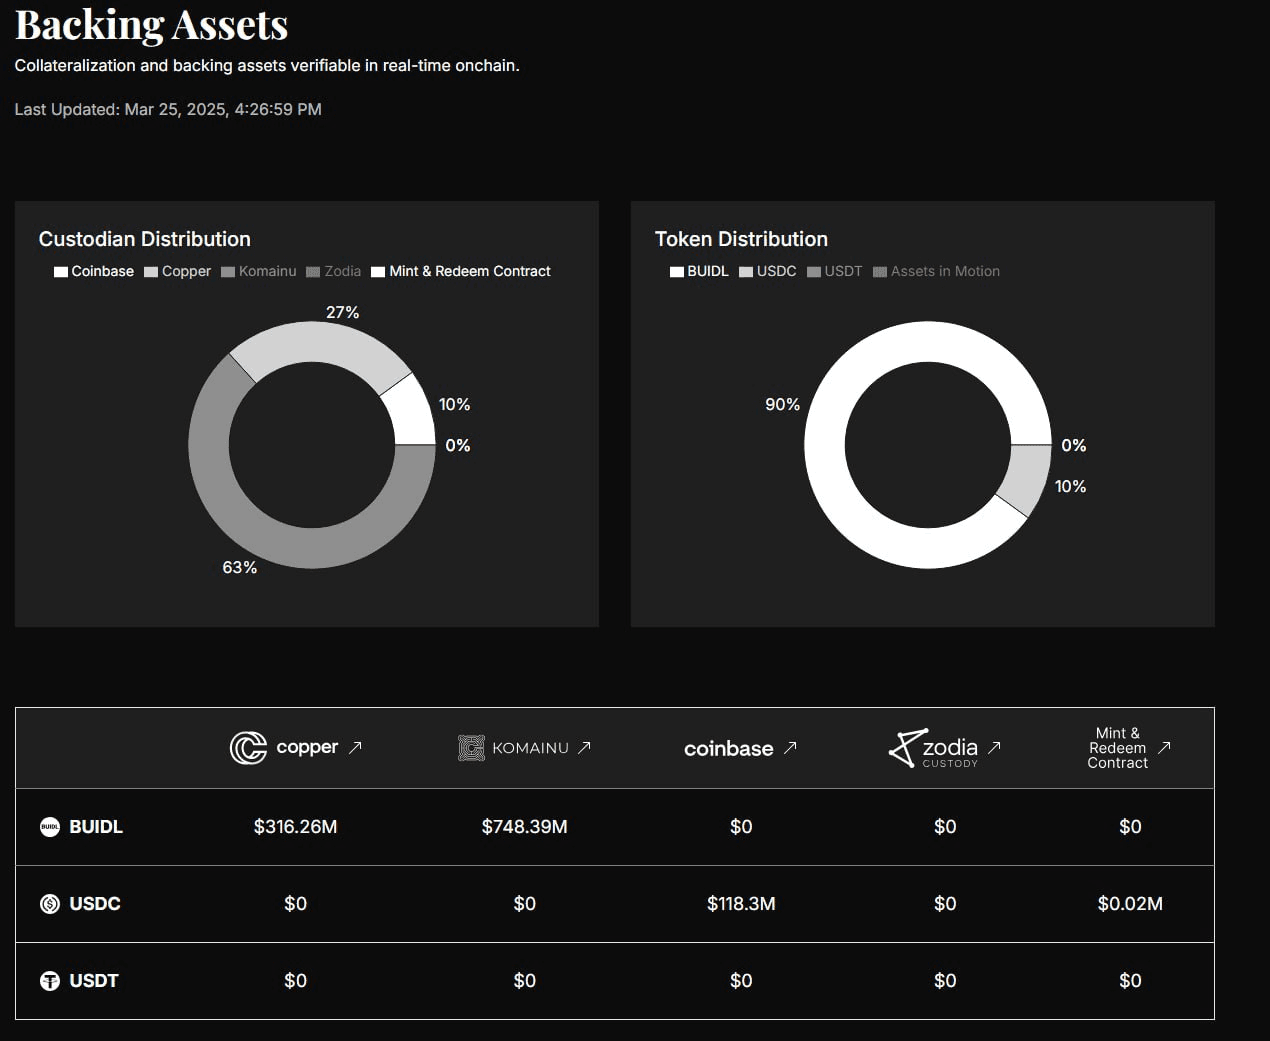
Task: Click the $118.3M USDC value under Coinbase
Action: [x=741, y=904]
